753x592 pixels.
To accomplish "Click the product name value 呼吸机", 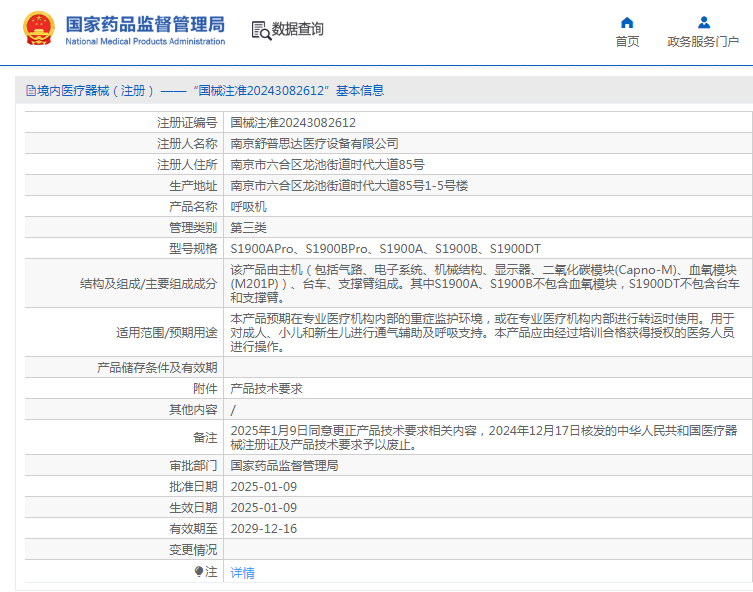I will (249, 207).
